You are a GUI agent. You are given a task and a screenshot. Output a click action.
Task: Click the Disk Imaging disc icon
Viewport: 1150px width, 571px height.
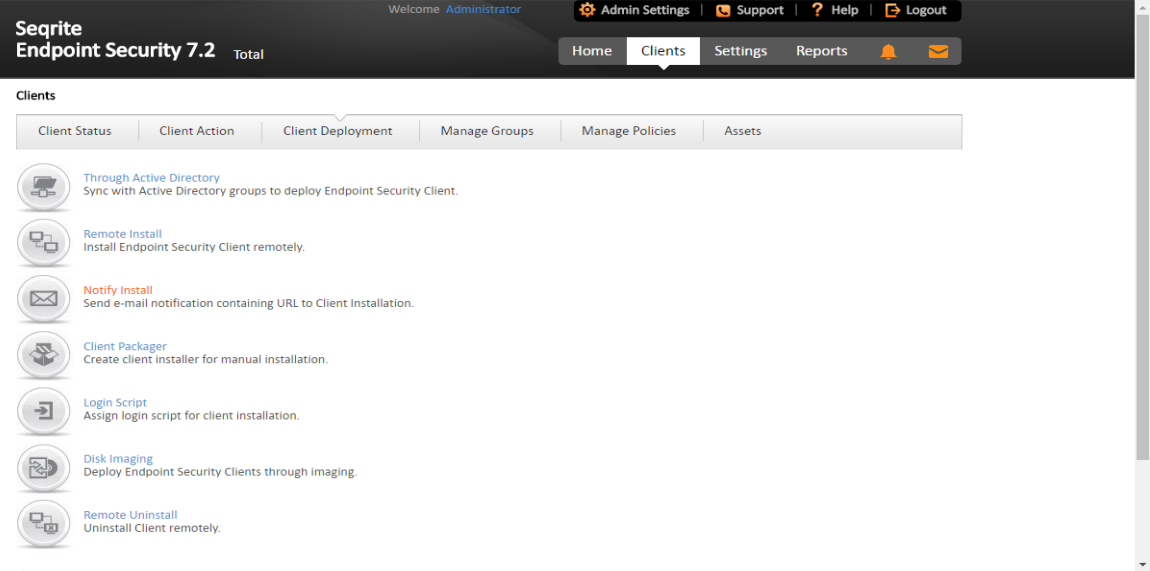pyautogui.click(x=44, y=466)
